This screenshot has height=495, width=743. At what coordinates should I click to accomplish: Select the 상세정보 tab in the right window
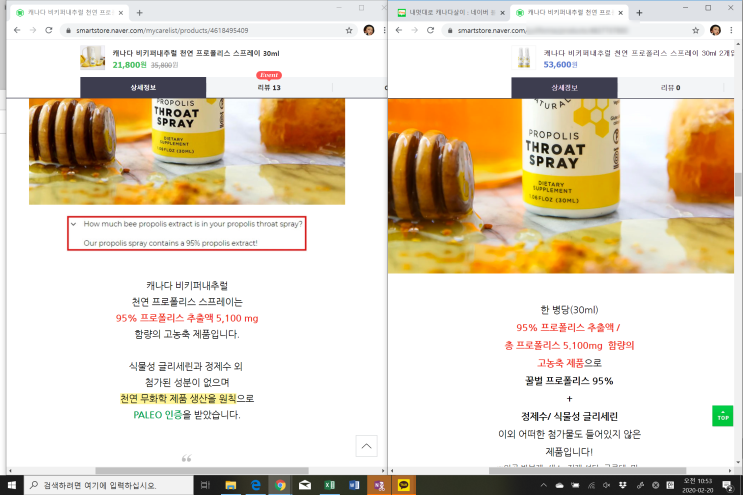click(564, 88)
